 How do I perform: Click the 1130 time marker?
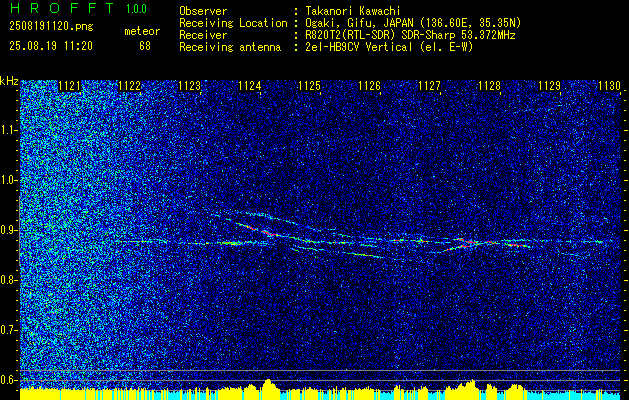coord(609,86)
